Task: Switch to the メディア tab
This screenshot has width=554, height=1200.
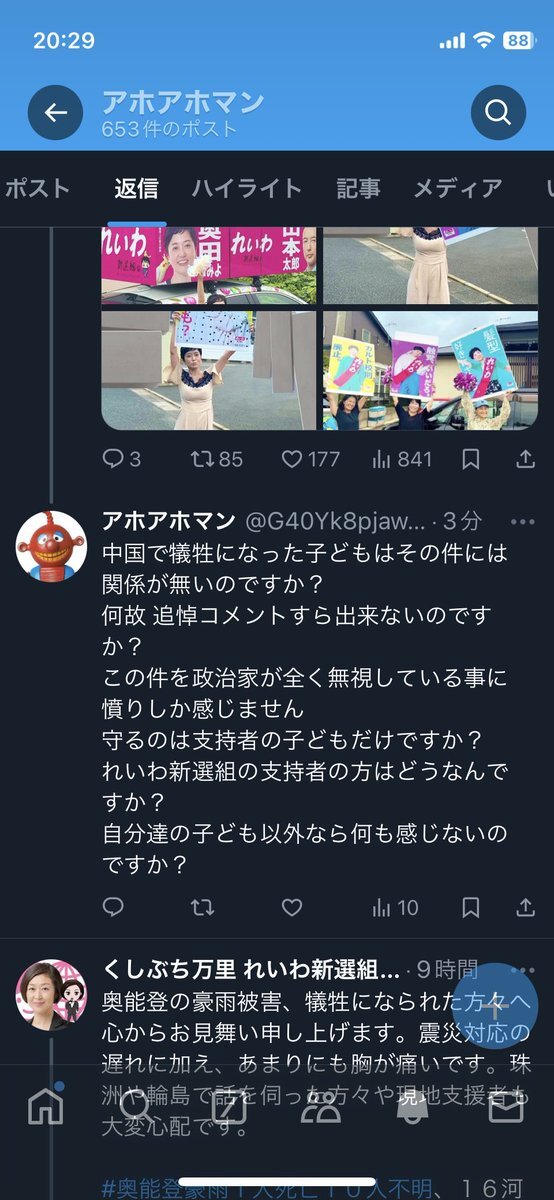Action: point(458,188)
